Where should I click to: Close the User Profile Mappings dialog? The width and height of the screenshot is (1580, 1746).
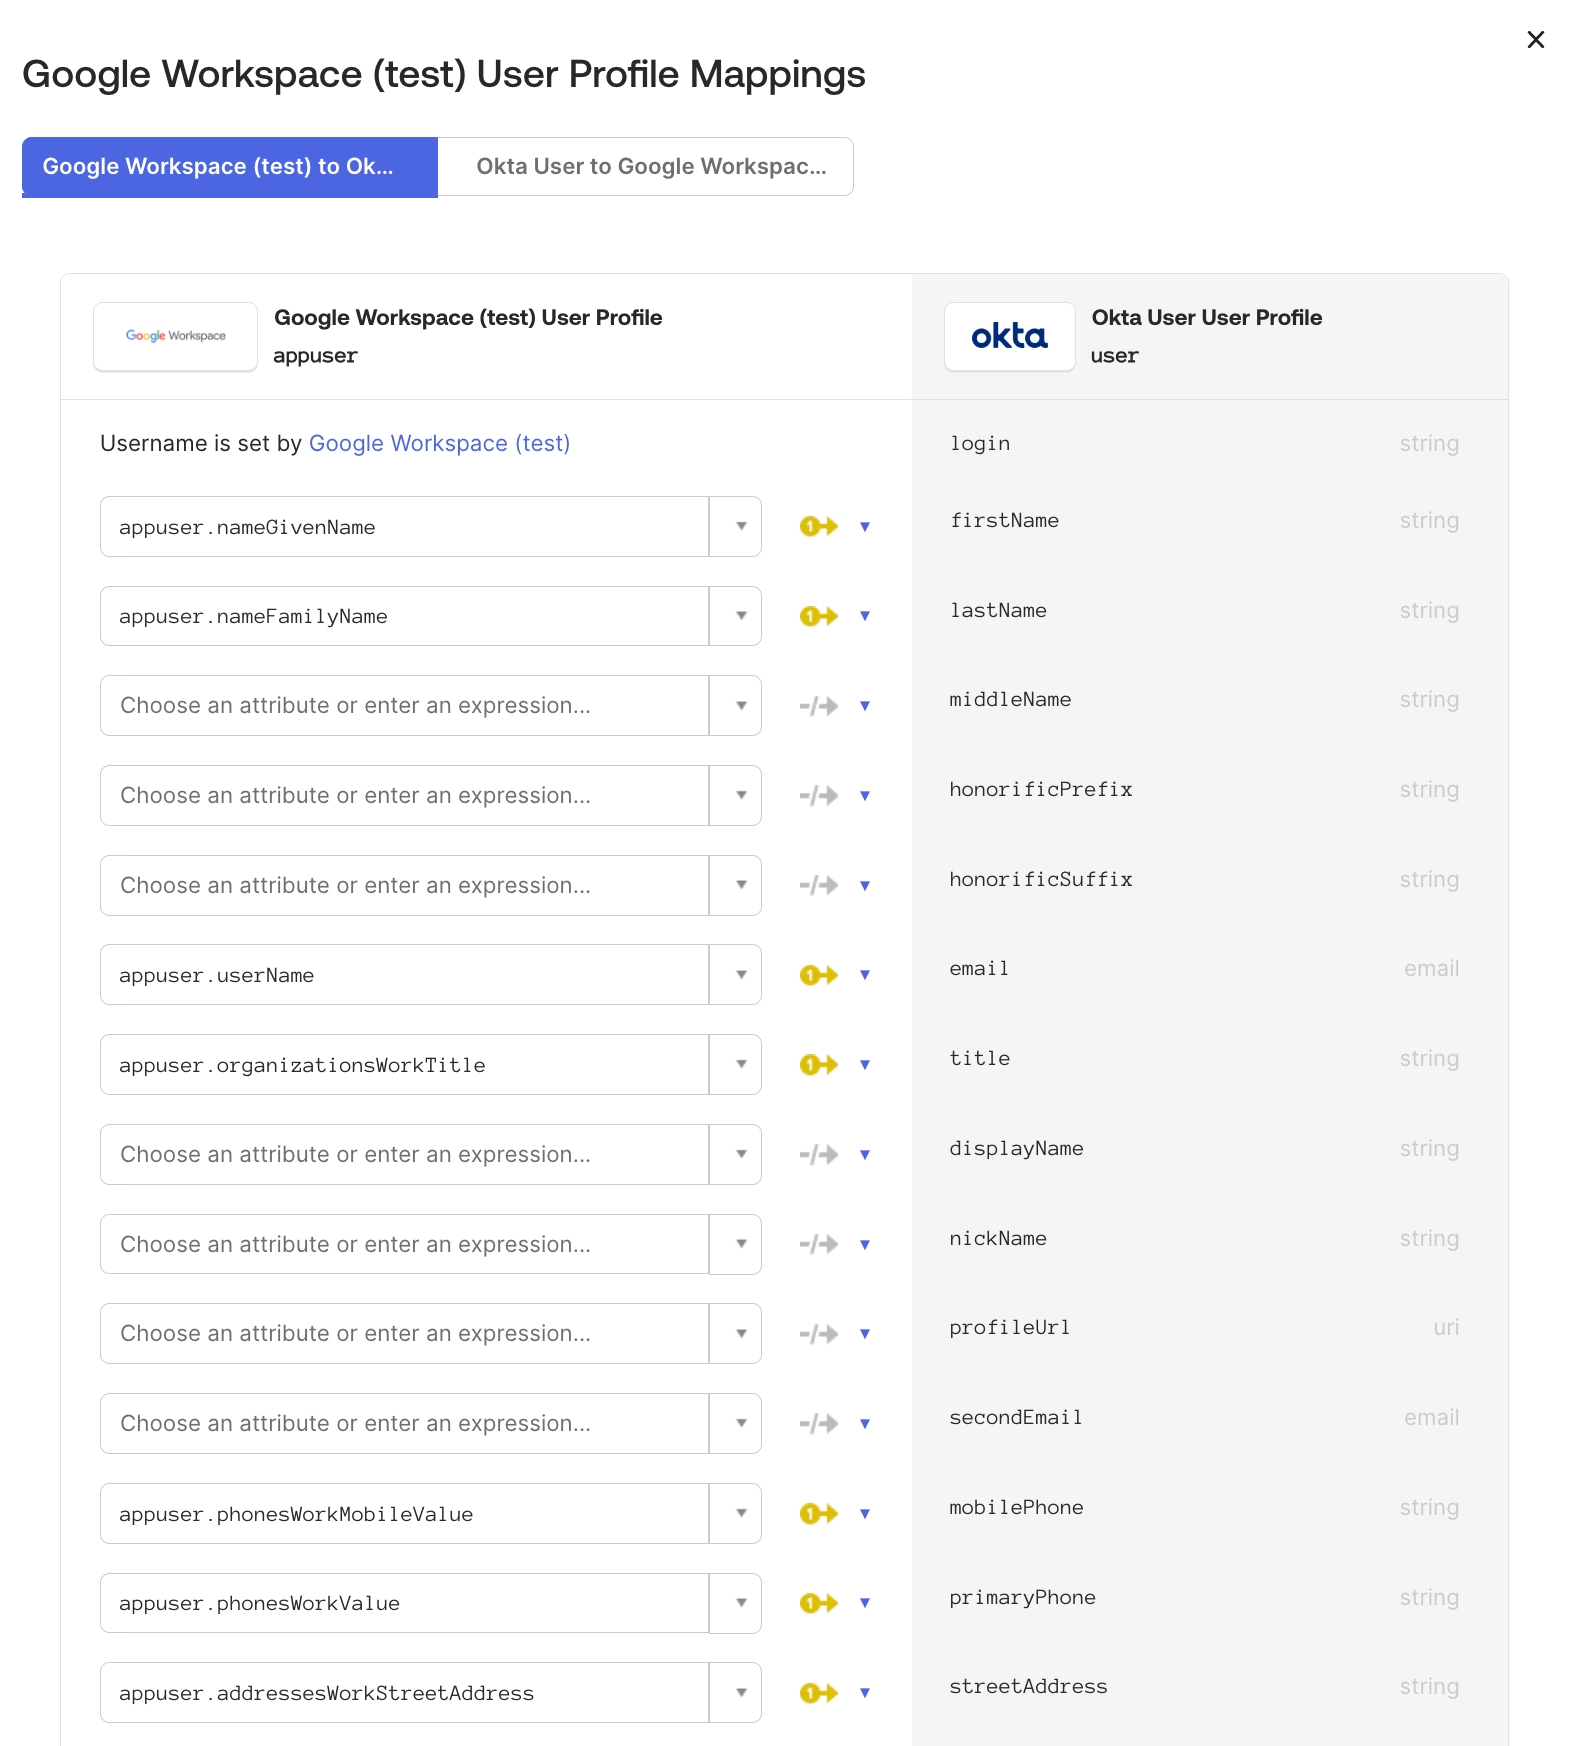coord(1536,40)
